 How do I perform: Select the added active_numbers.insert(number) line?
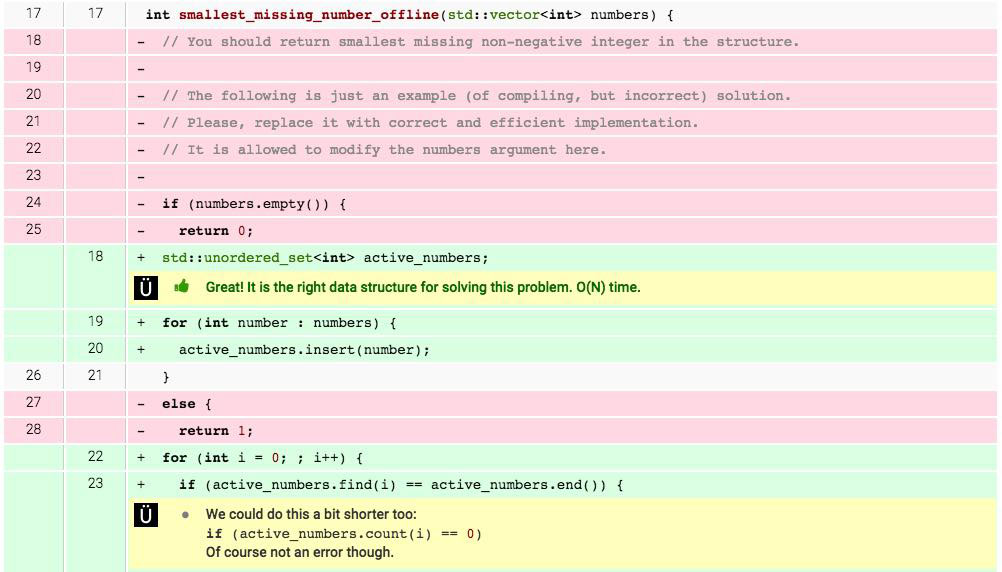point(304,350)
